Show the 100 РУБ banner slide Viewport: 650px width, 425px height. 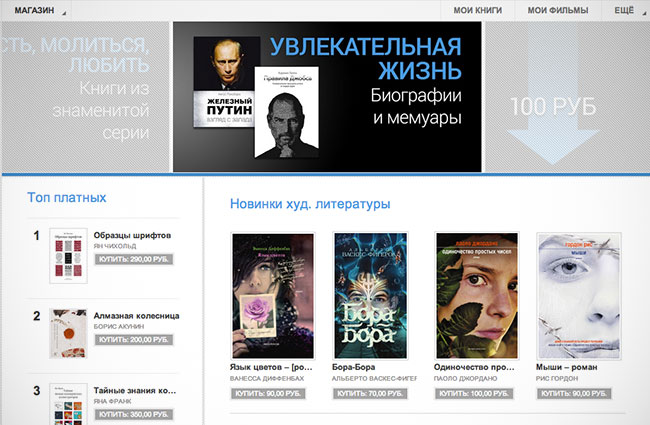[568, 97]
